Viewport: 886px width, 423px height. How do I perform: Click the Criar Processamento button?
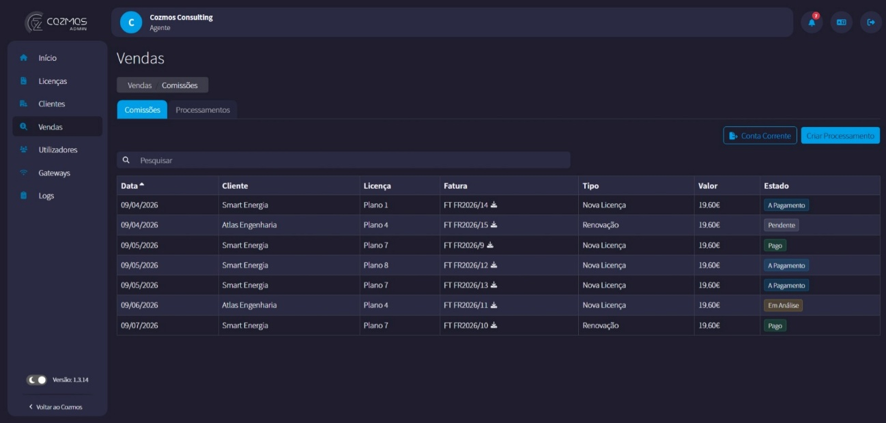[840, 136]
